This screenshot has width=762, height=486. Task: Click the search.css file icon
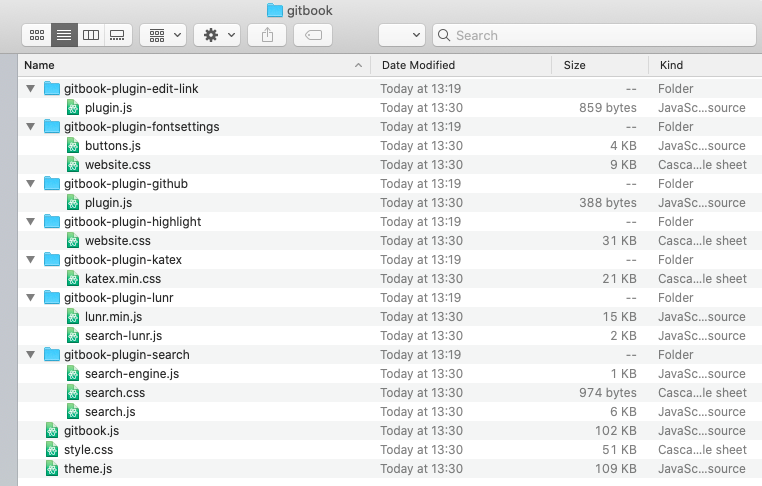pyautogui.click(x=73, y=393)
